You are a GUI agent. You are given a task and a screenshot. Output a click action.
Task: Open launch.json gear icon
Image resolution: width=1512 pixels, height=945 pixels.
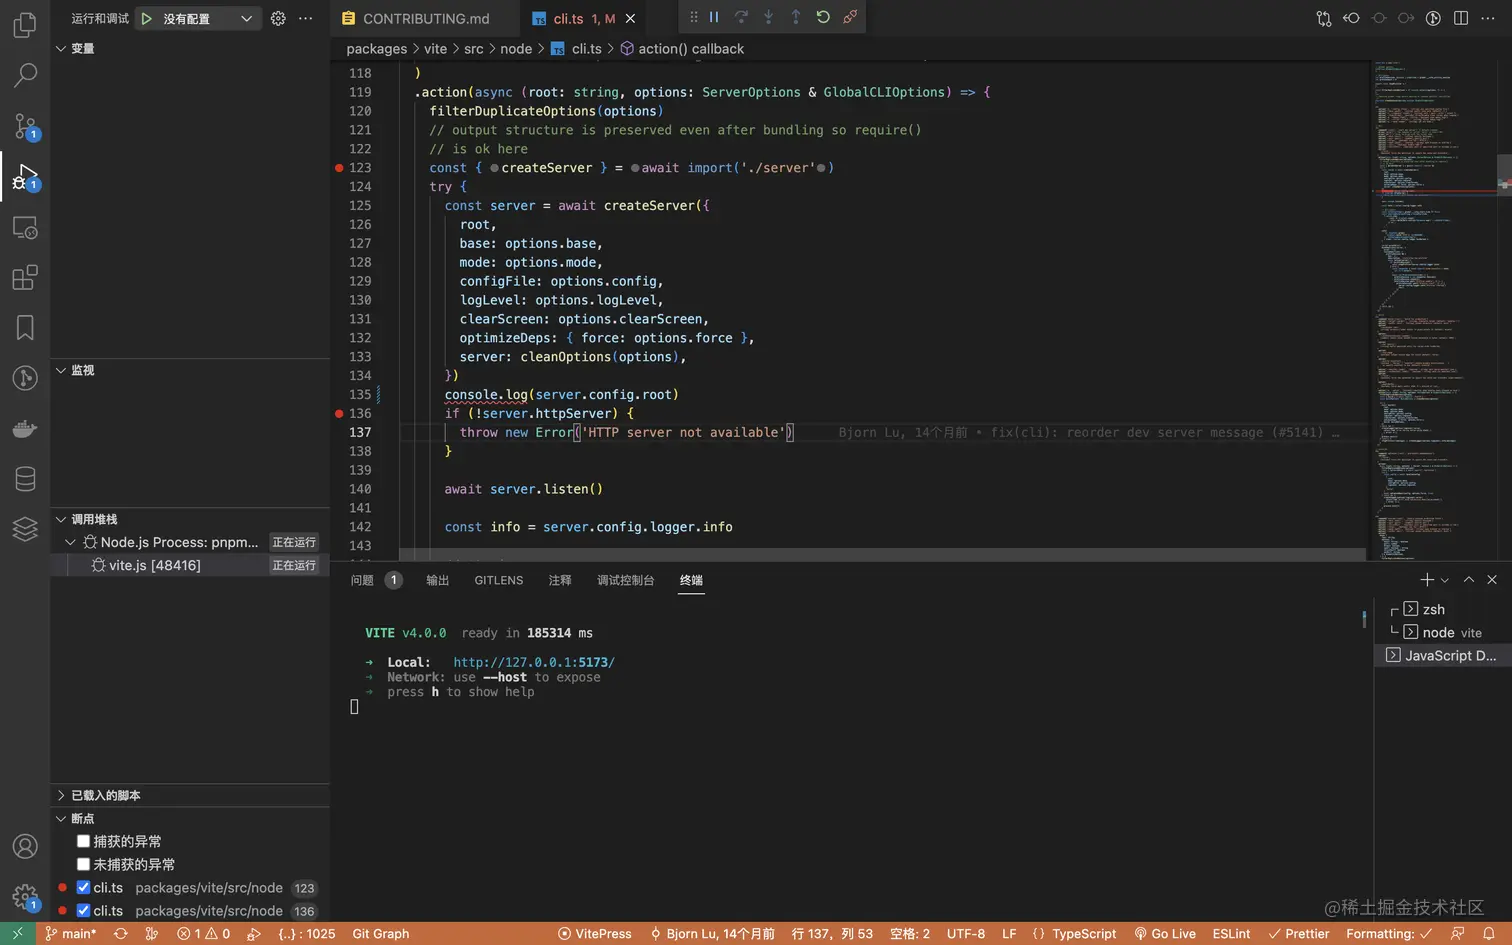278,18
